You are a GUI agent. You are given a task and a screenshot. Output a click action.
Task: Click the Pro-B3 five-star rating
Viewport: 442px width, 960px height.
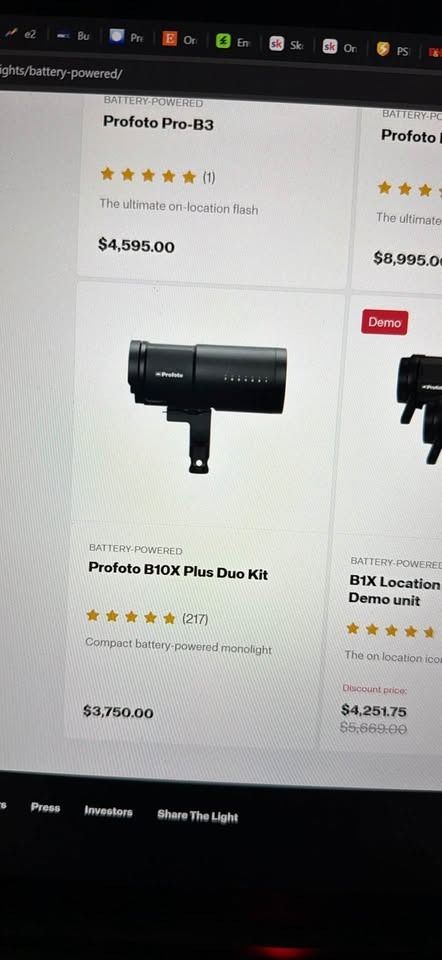click(148, 176)
